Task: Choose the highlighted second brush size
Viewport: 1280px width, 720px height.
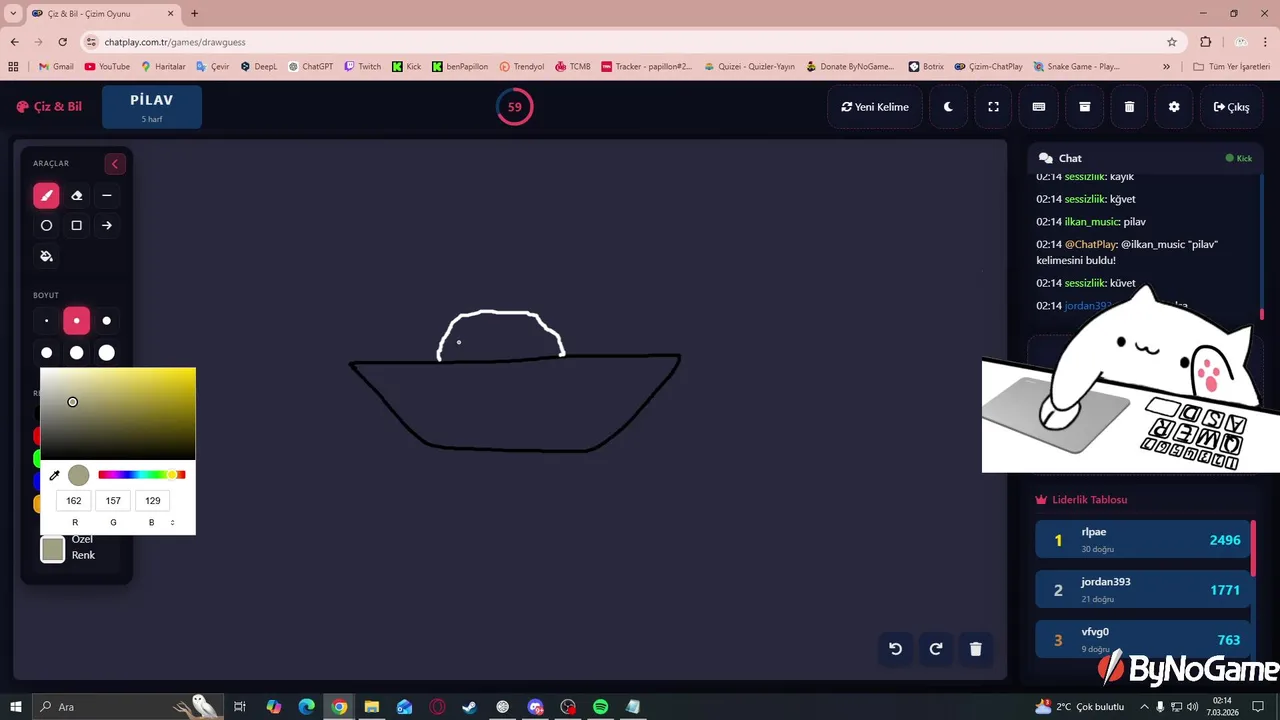Action: pos(77,321)
